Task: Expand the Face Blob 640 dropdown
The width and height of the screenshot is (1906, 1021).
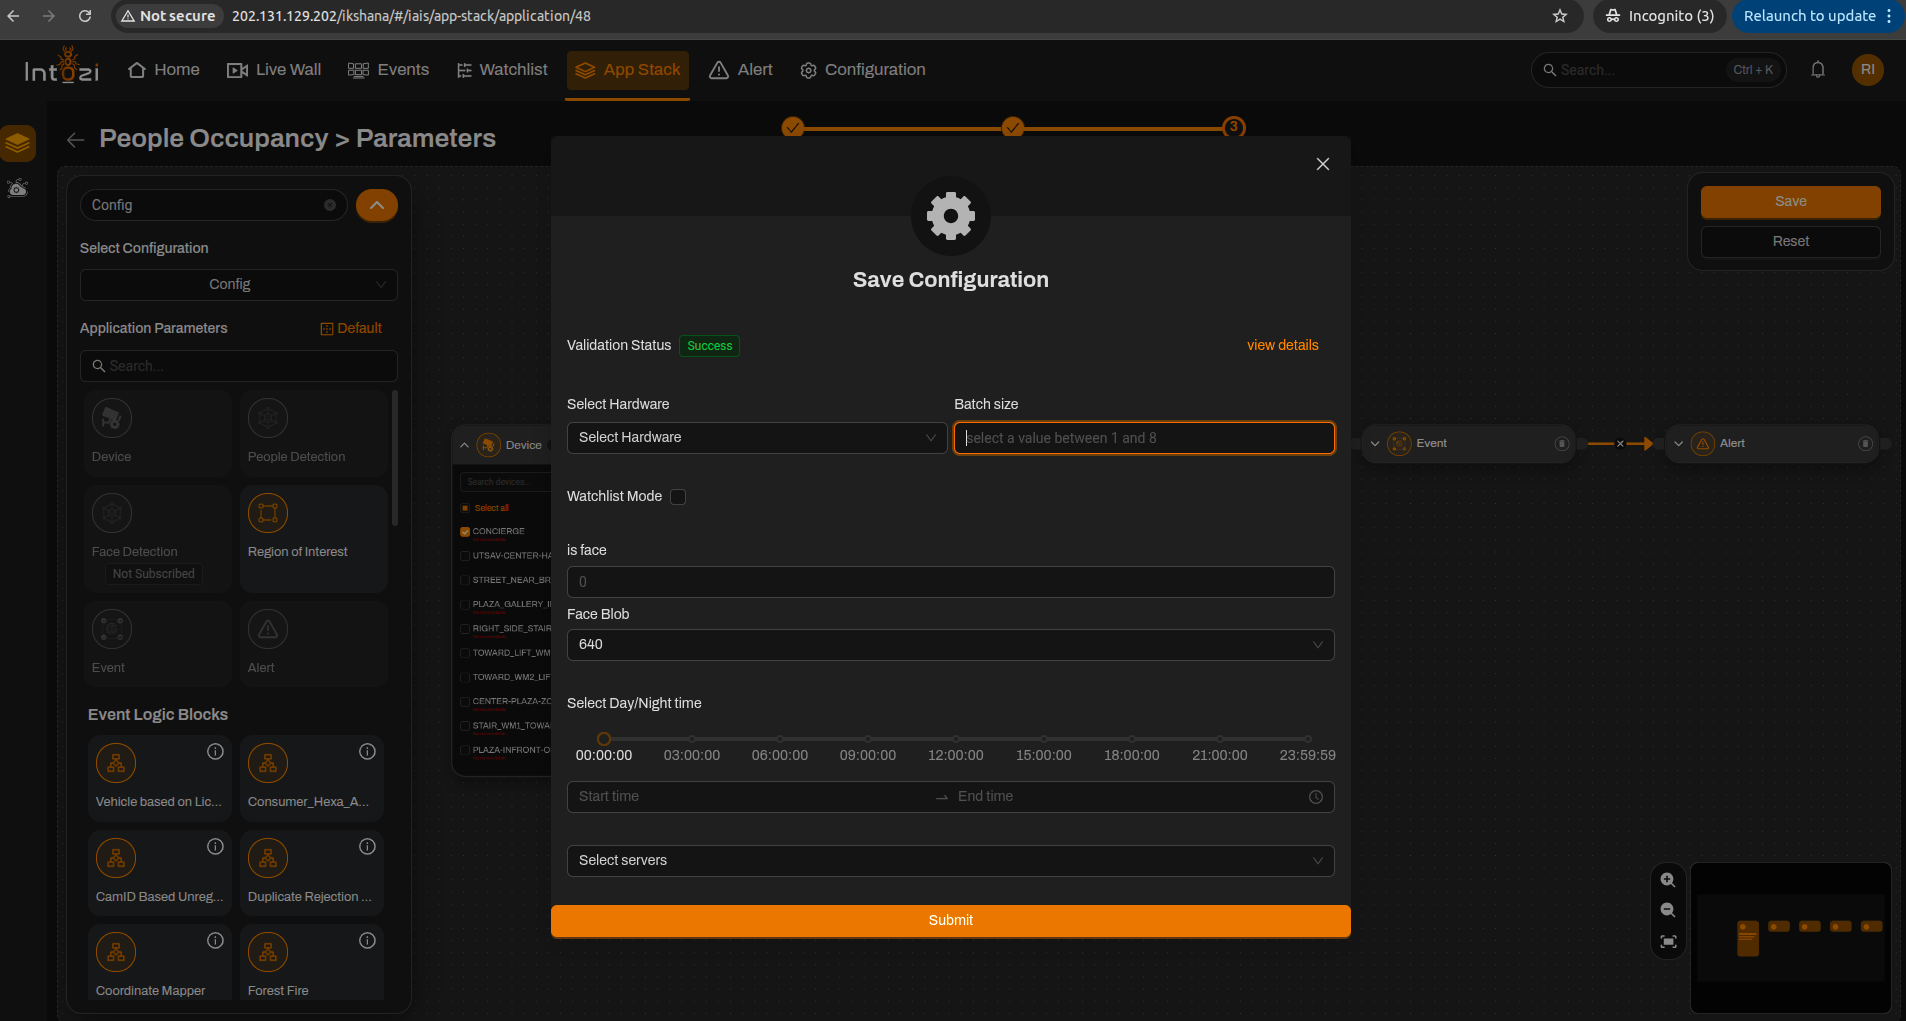Action: pyautogui.click(x=950, y=645)
